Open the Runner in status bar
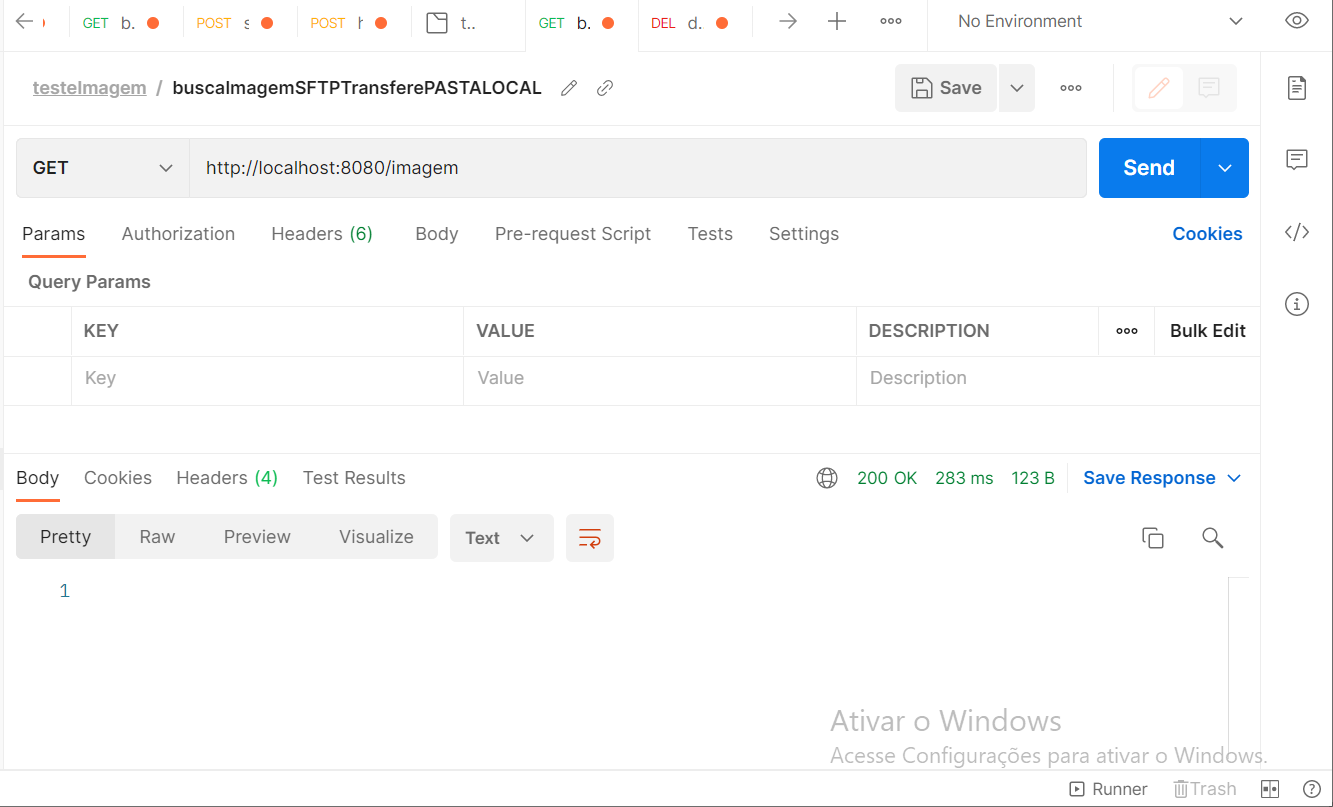The height and width of the screenshot is (807, 1333). tap(1109, 789)
